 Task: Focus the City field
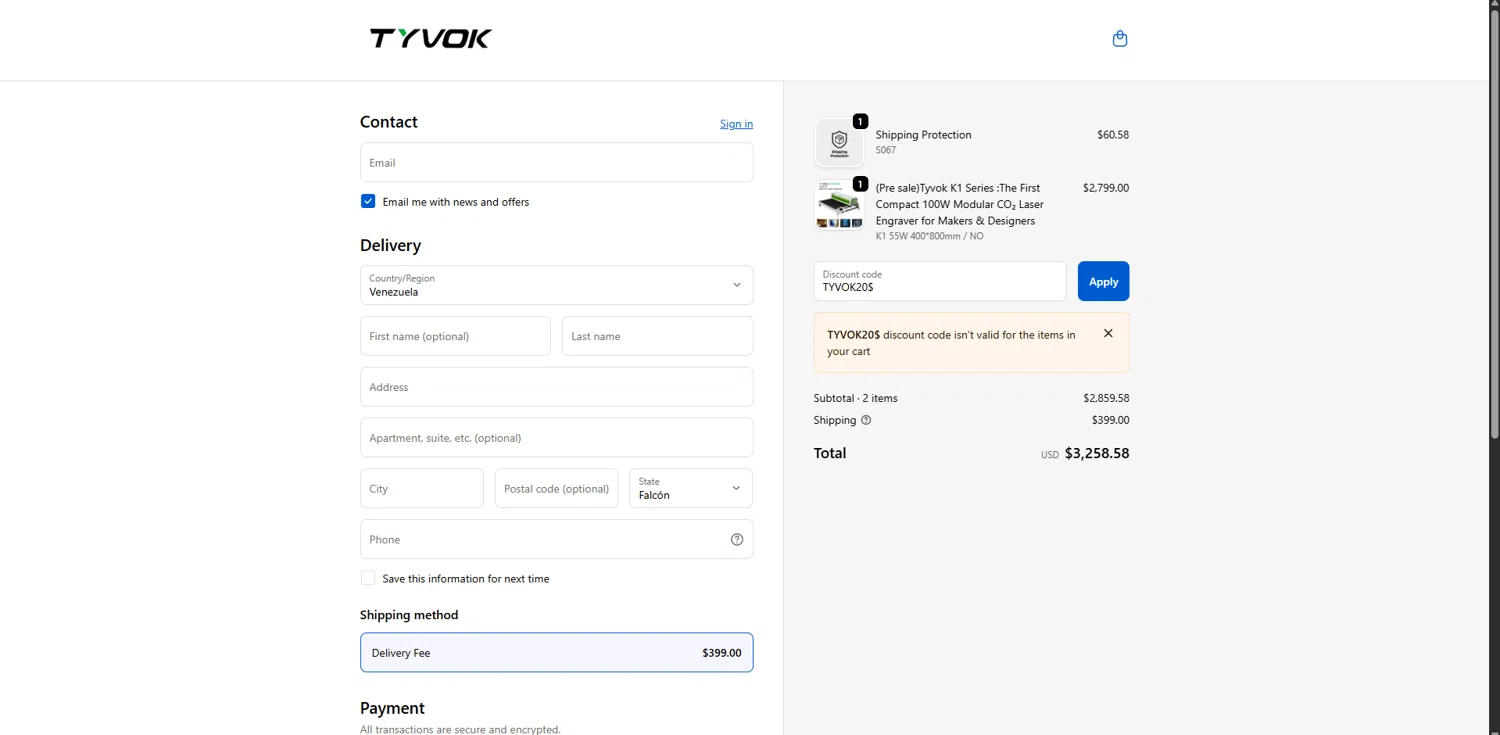pos(422,488)
